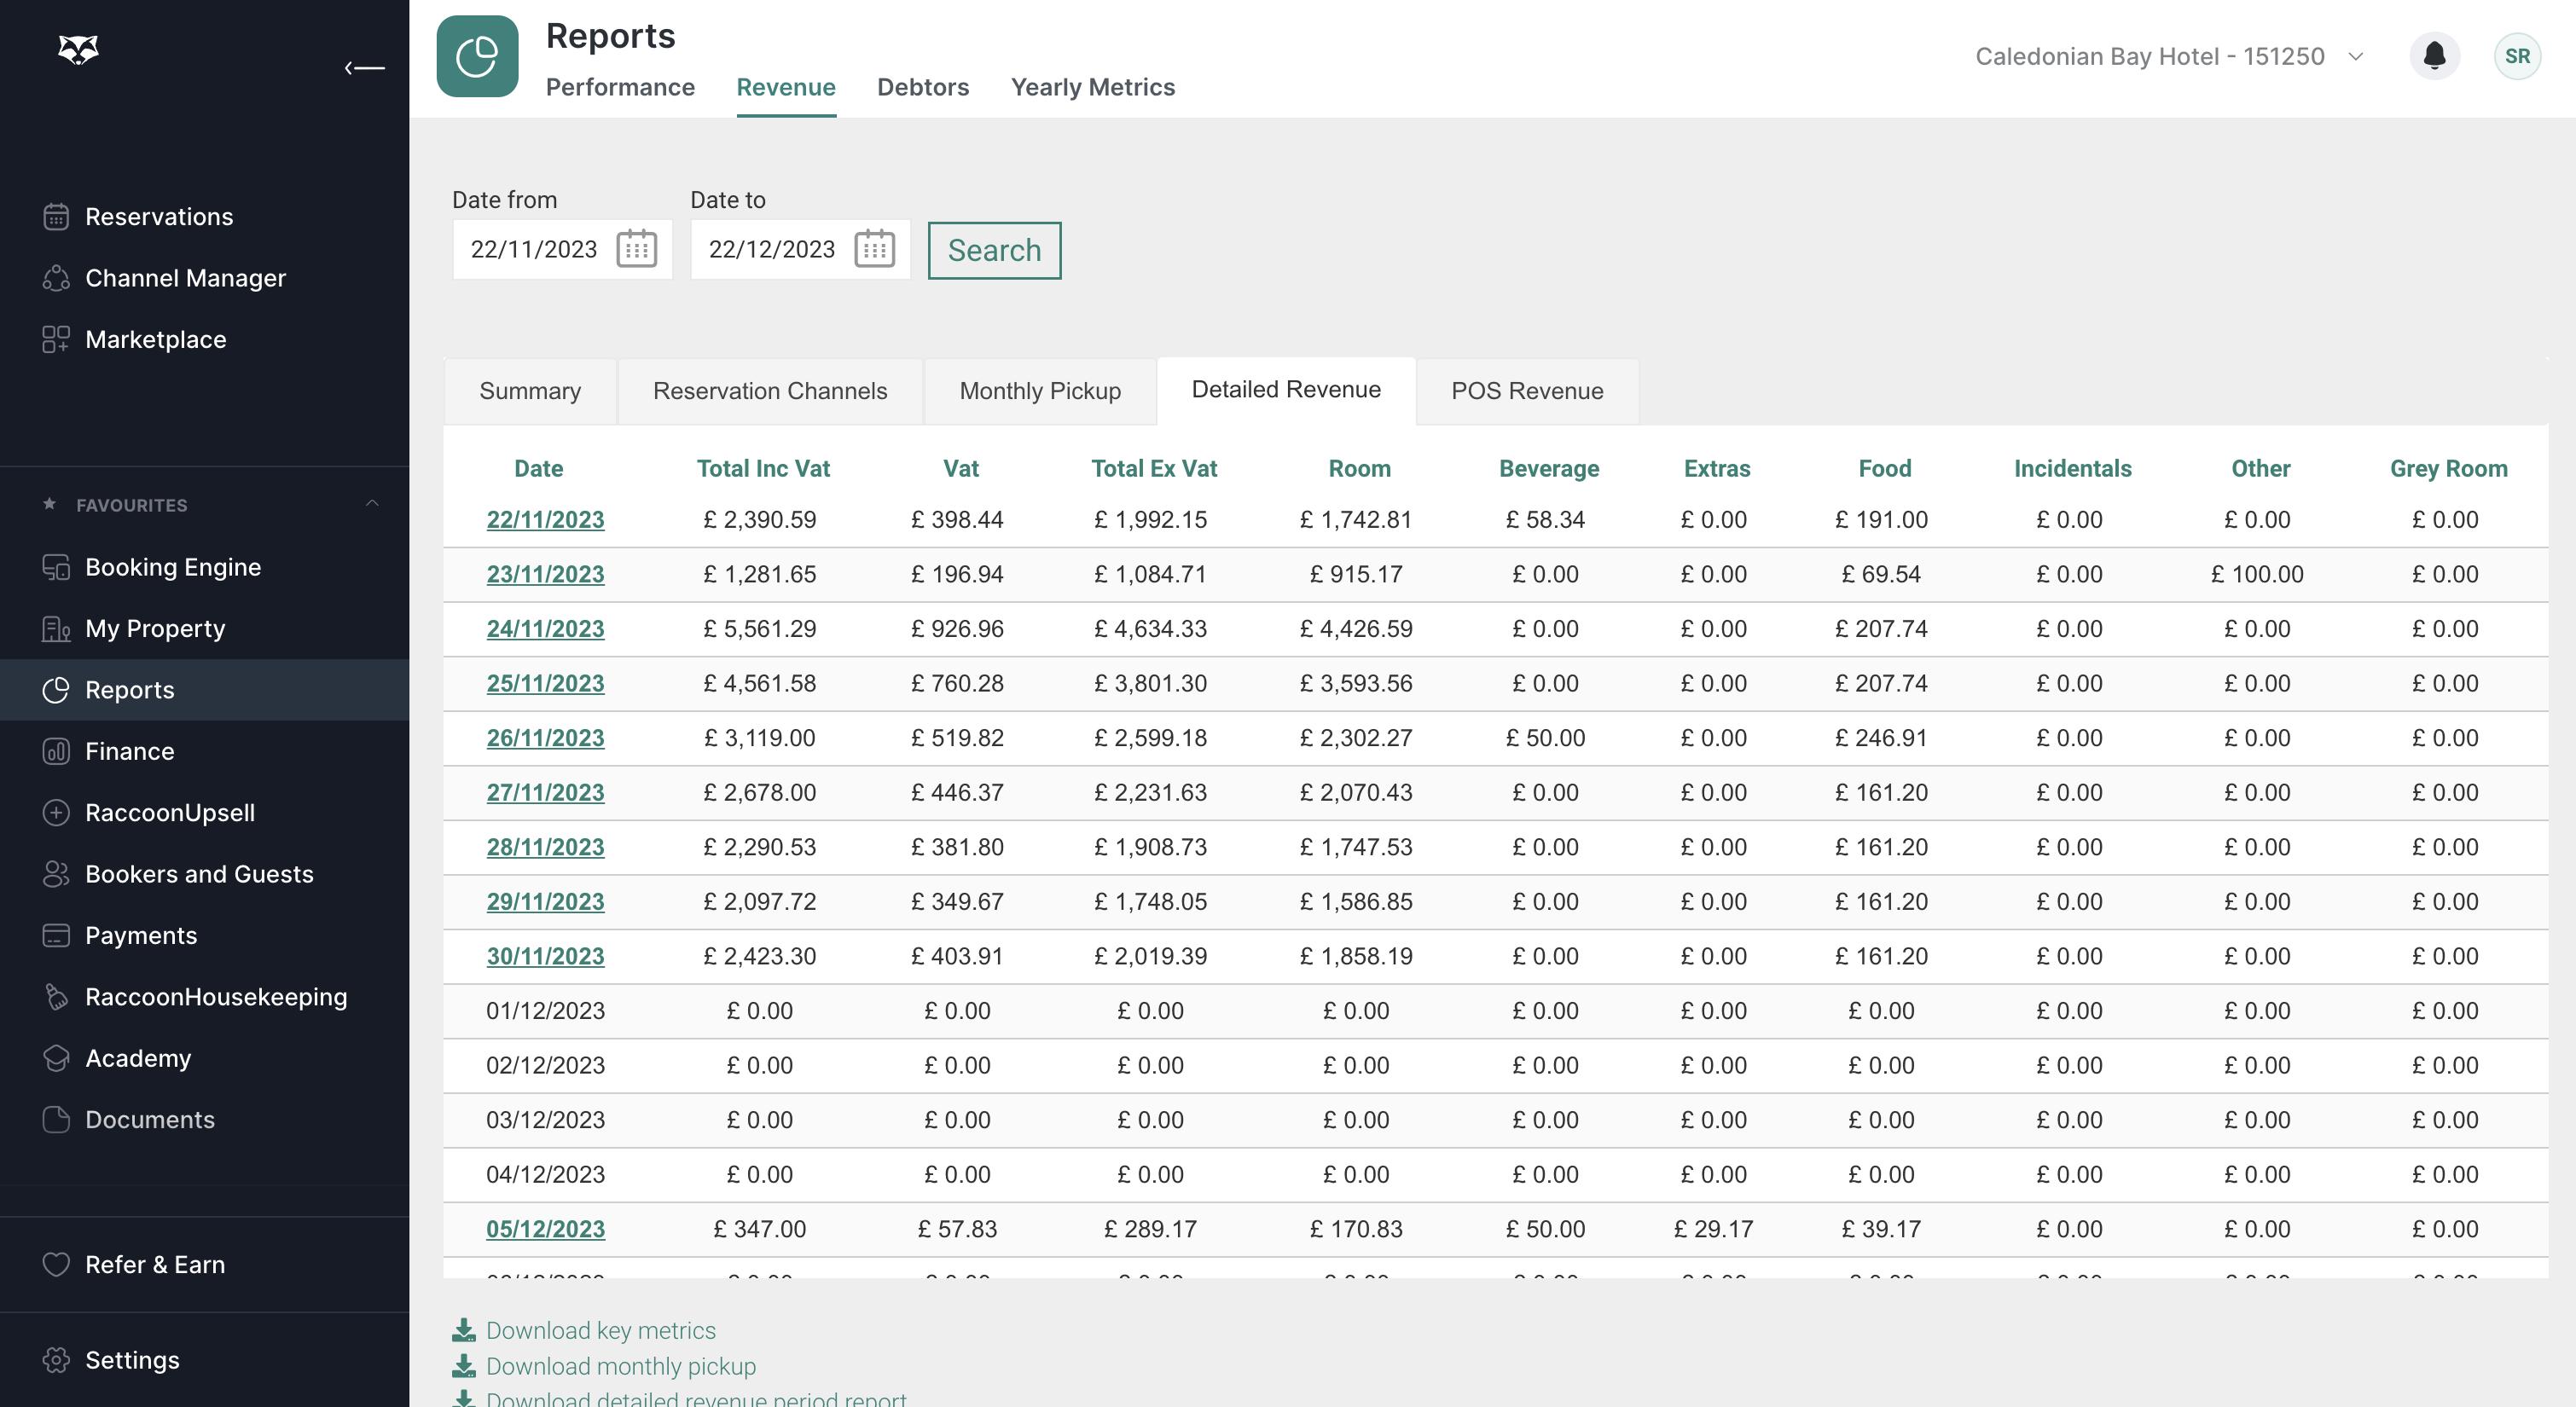Open the Debtors report tab
The height and width of the screenshot is (1407, 2576).
click(x=922, y=88)
